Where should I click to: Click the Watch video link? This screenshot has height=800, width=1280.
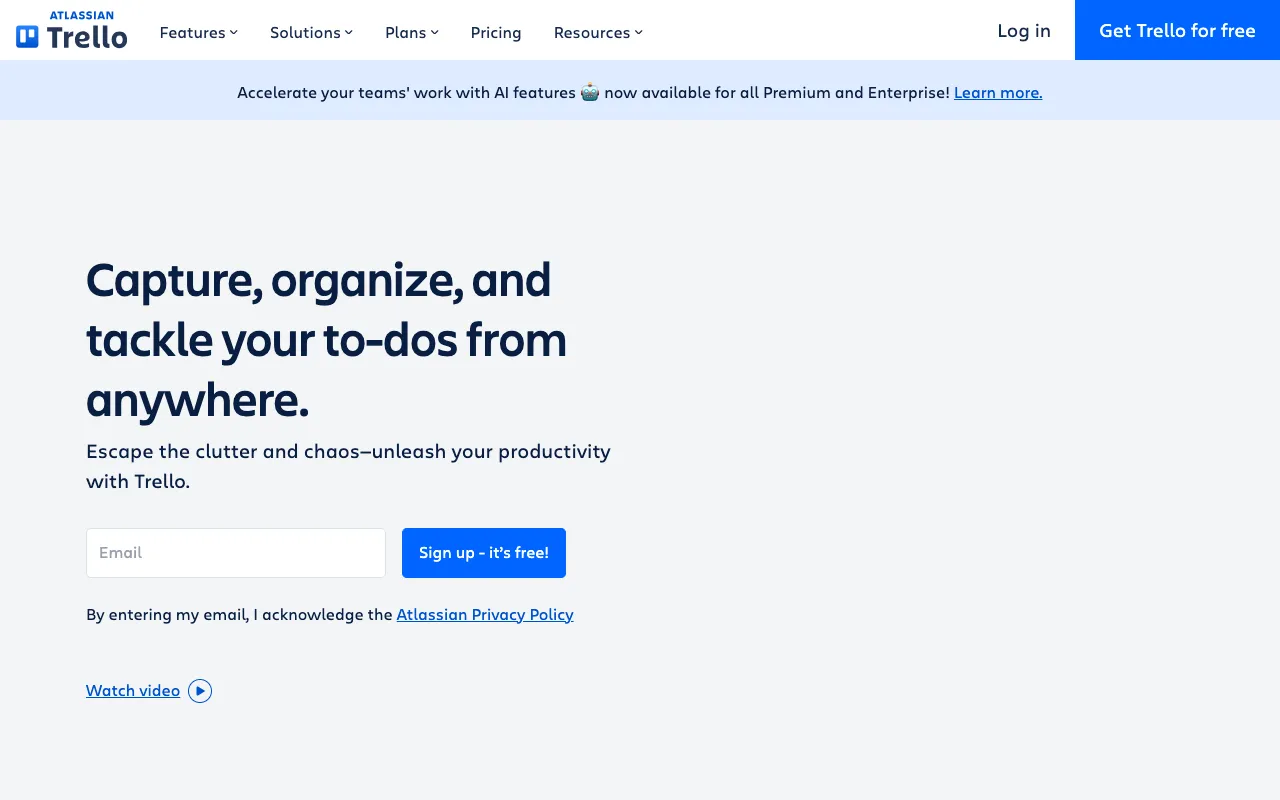coord(133,690)
